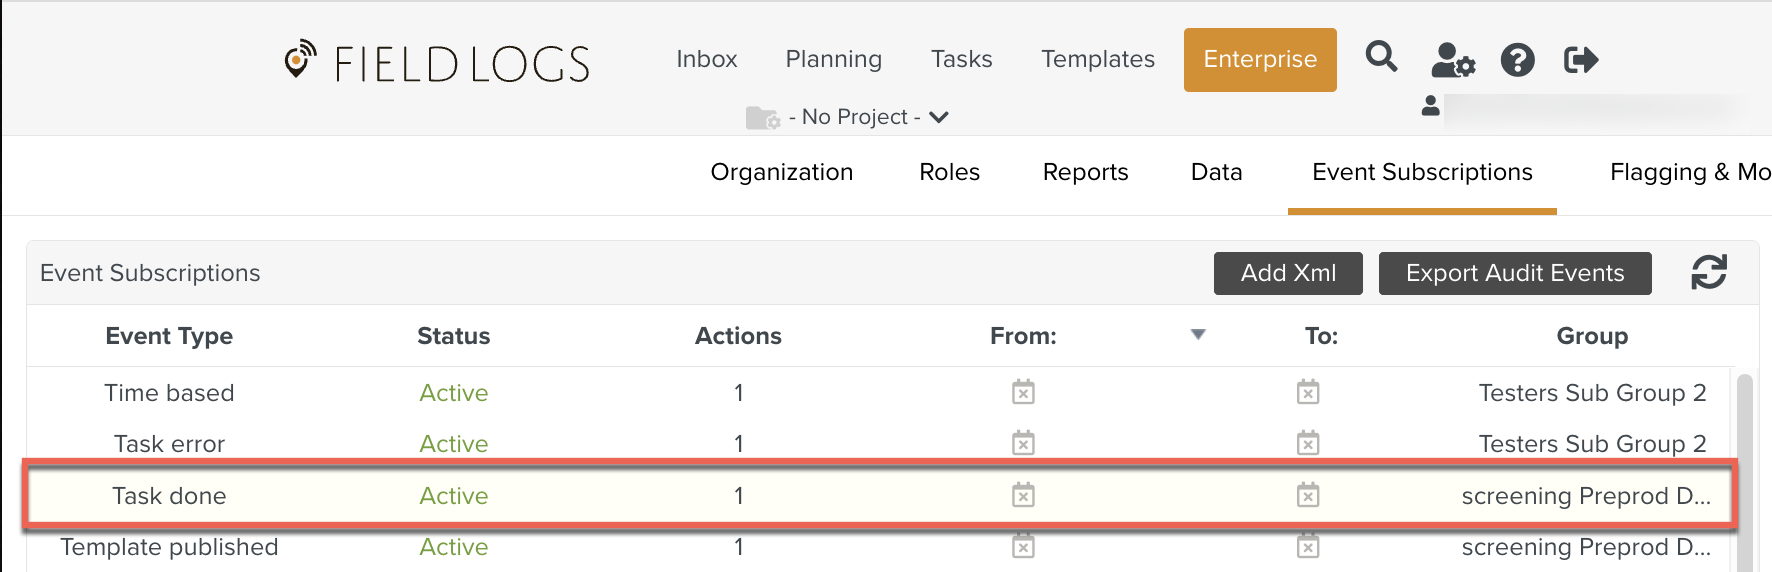Click the logout arrow icon
1772x572 pixels.
tap(1581, 60)
